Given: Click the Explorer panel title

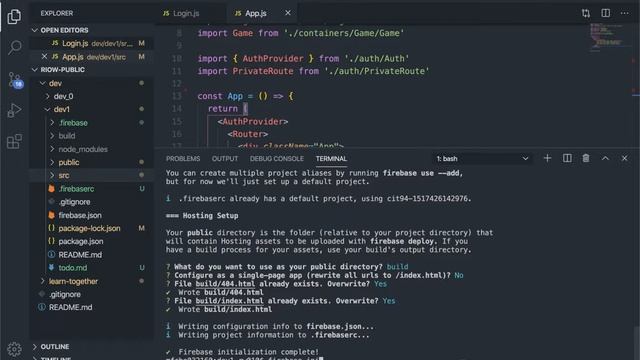Looking at the screenshot, I should pos(57,13).
